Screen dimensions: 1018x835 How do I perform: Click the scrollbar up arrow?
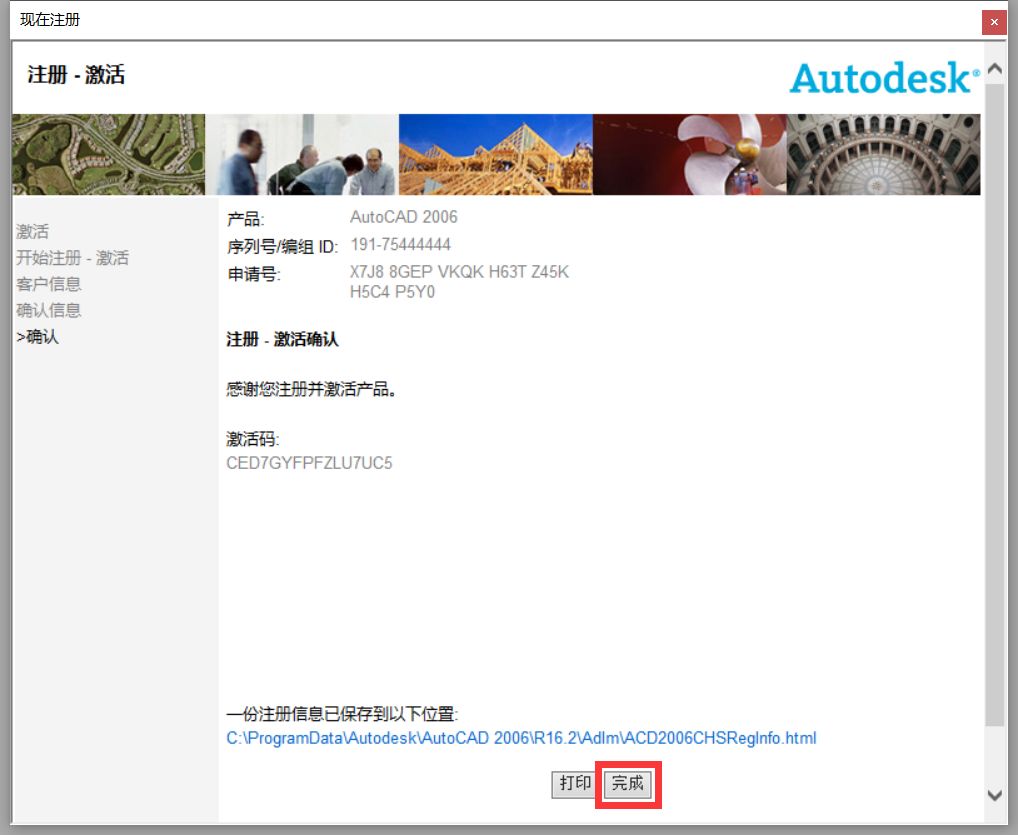[x=994, y=69]
